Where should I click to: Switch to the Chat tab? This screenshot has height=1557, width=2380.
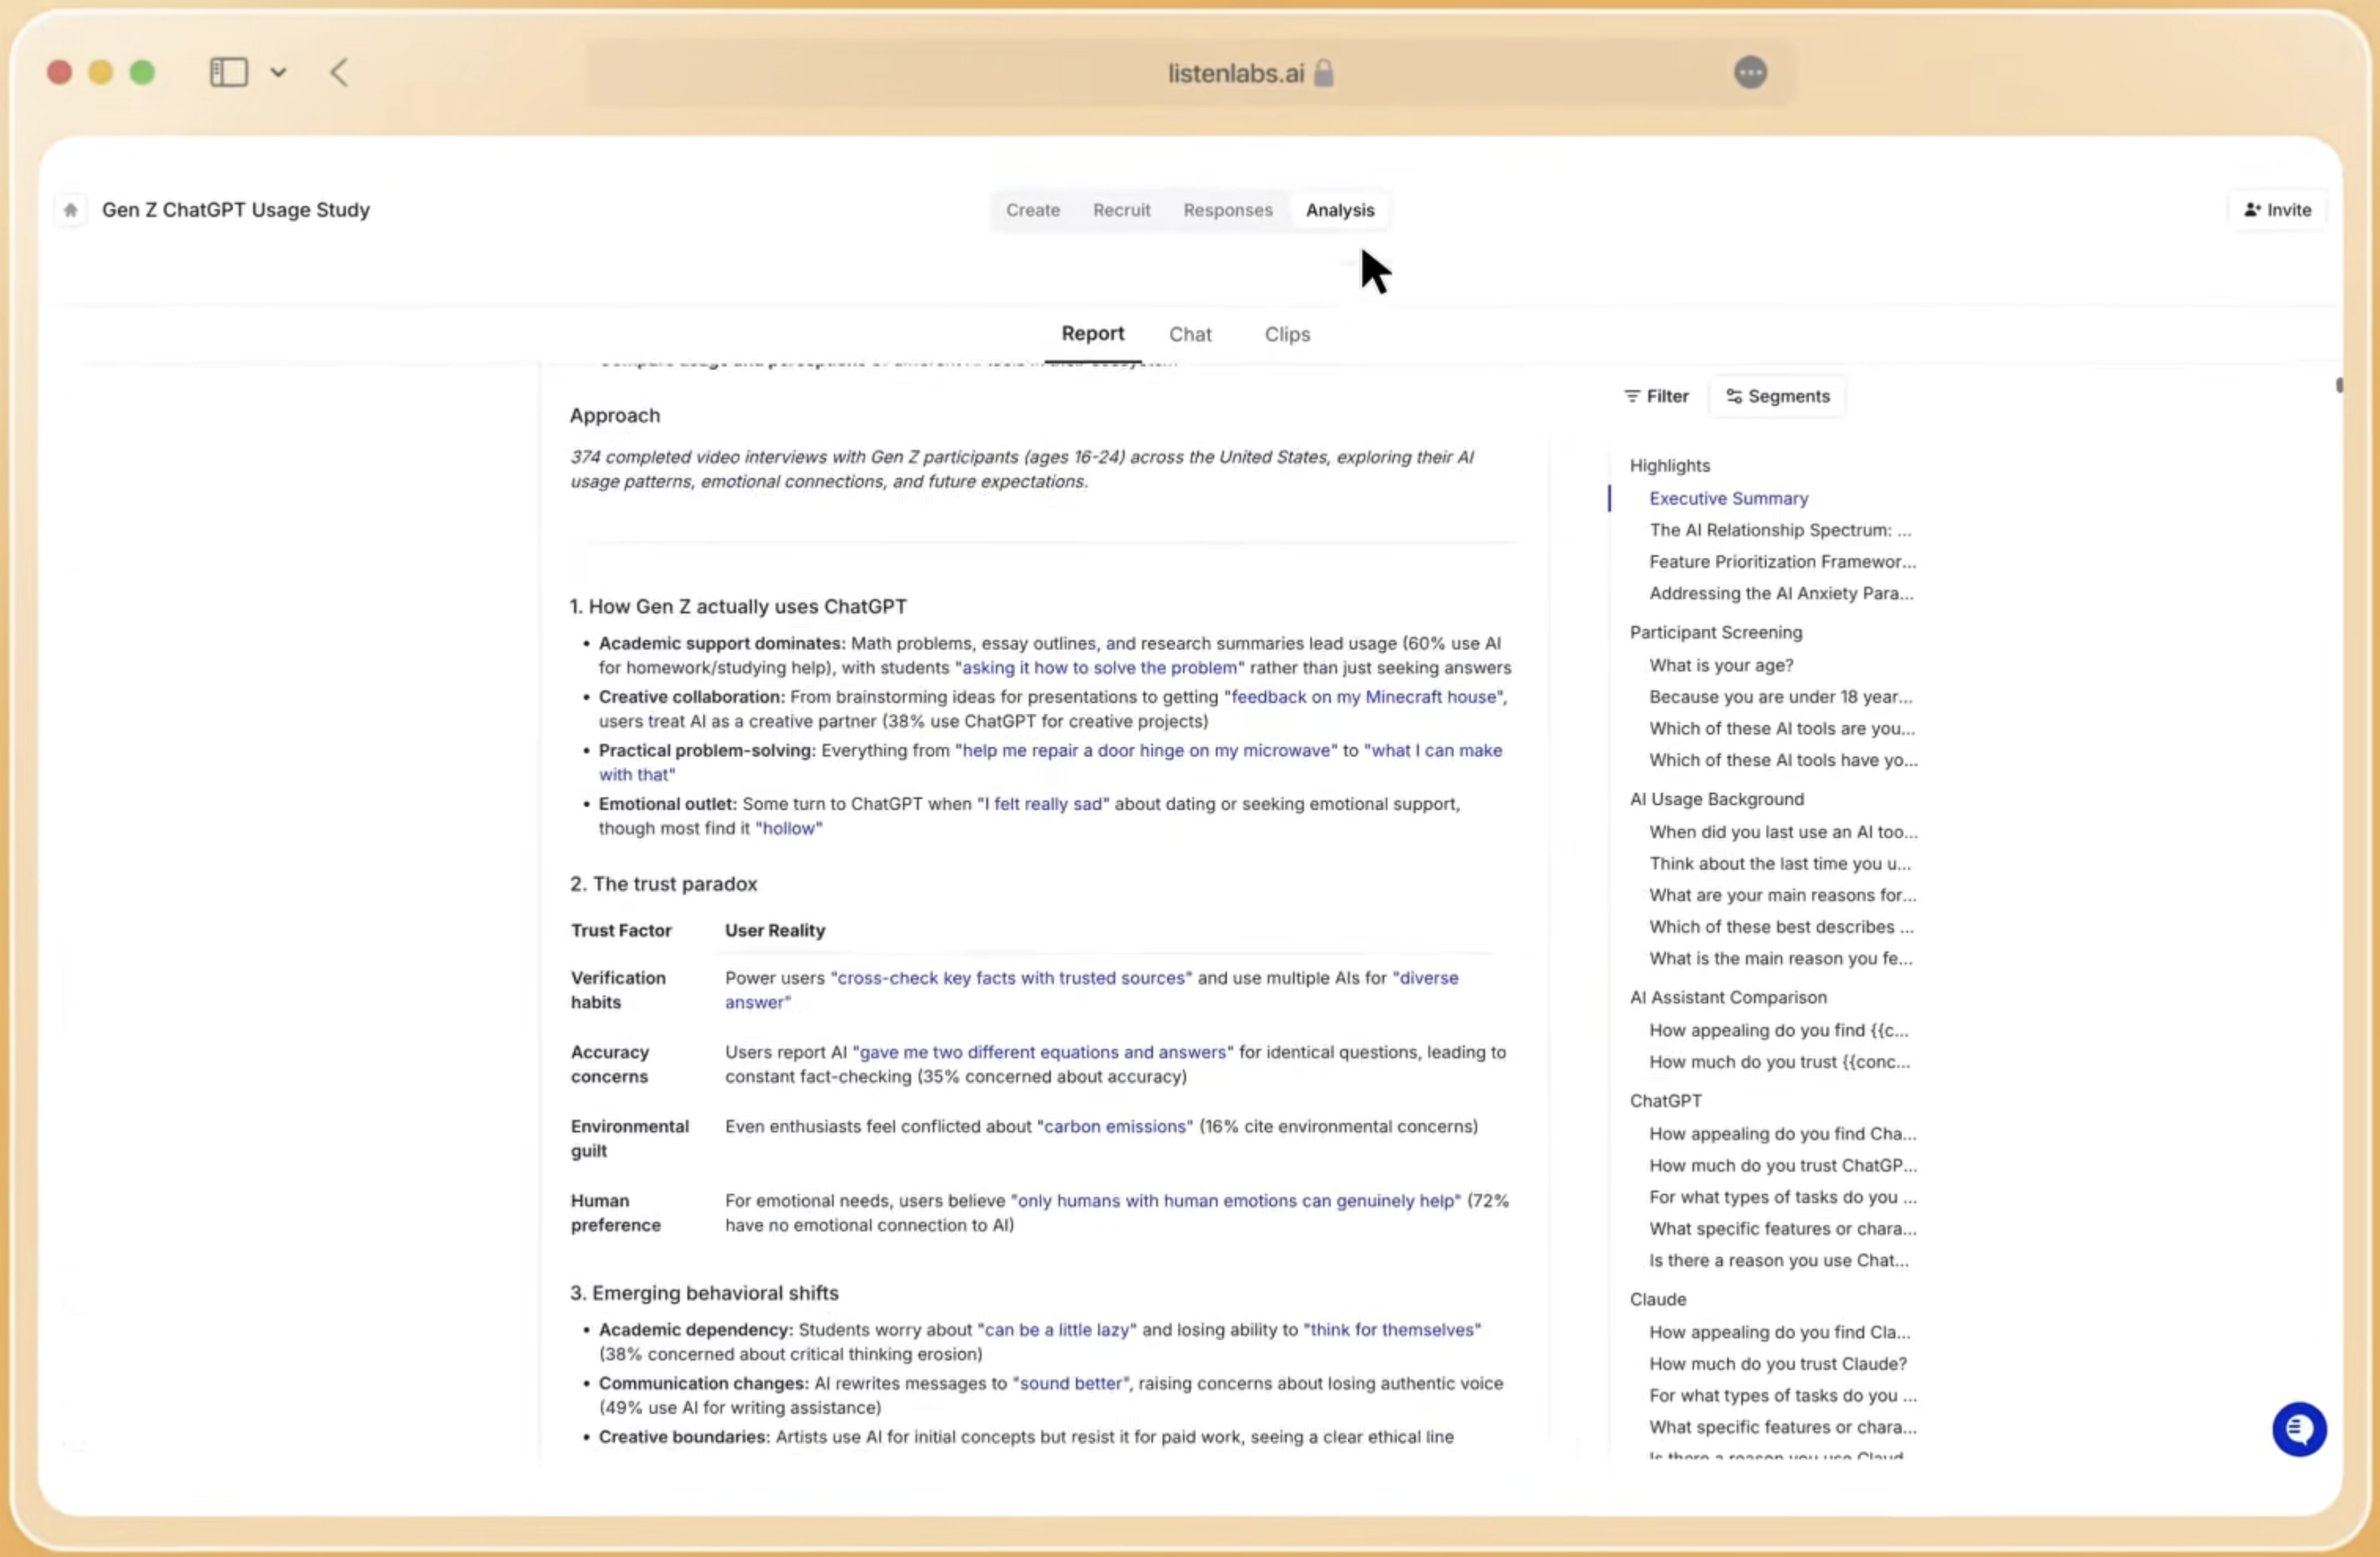pos(1189,334)
